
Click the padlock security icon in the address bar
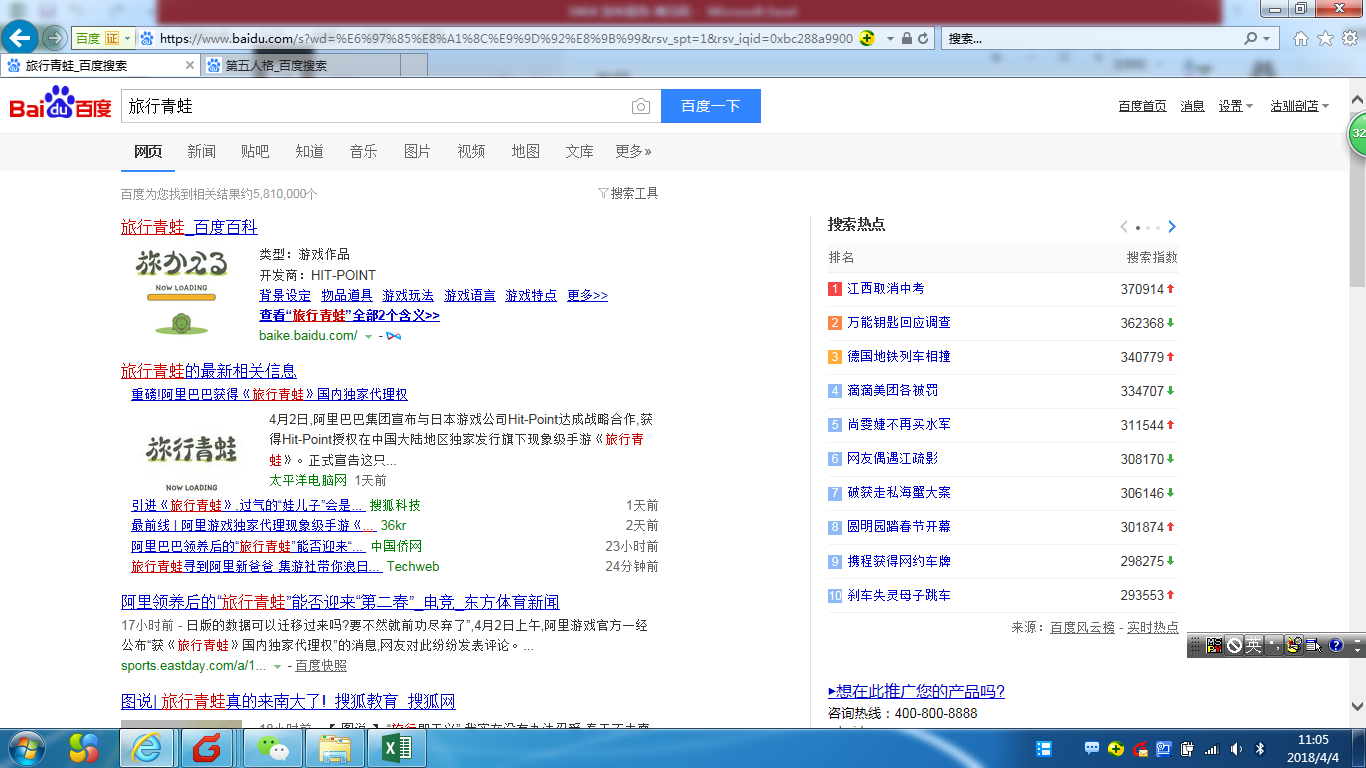906,38
